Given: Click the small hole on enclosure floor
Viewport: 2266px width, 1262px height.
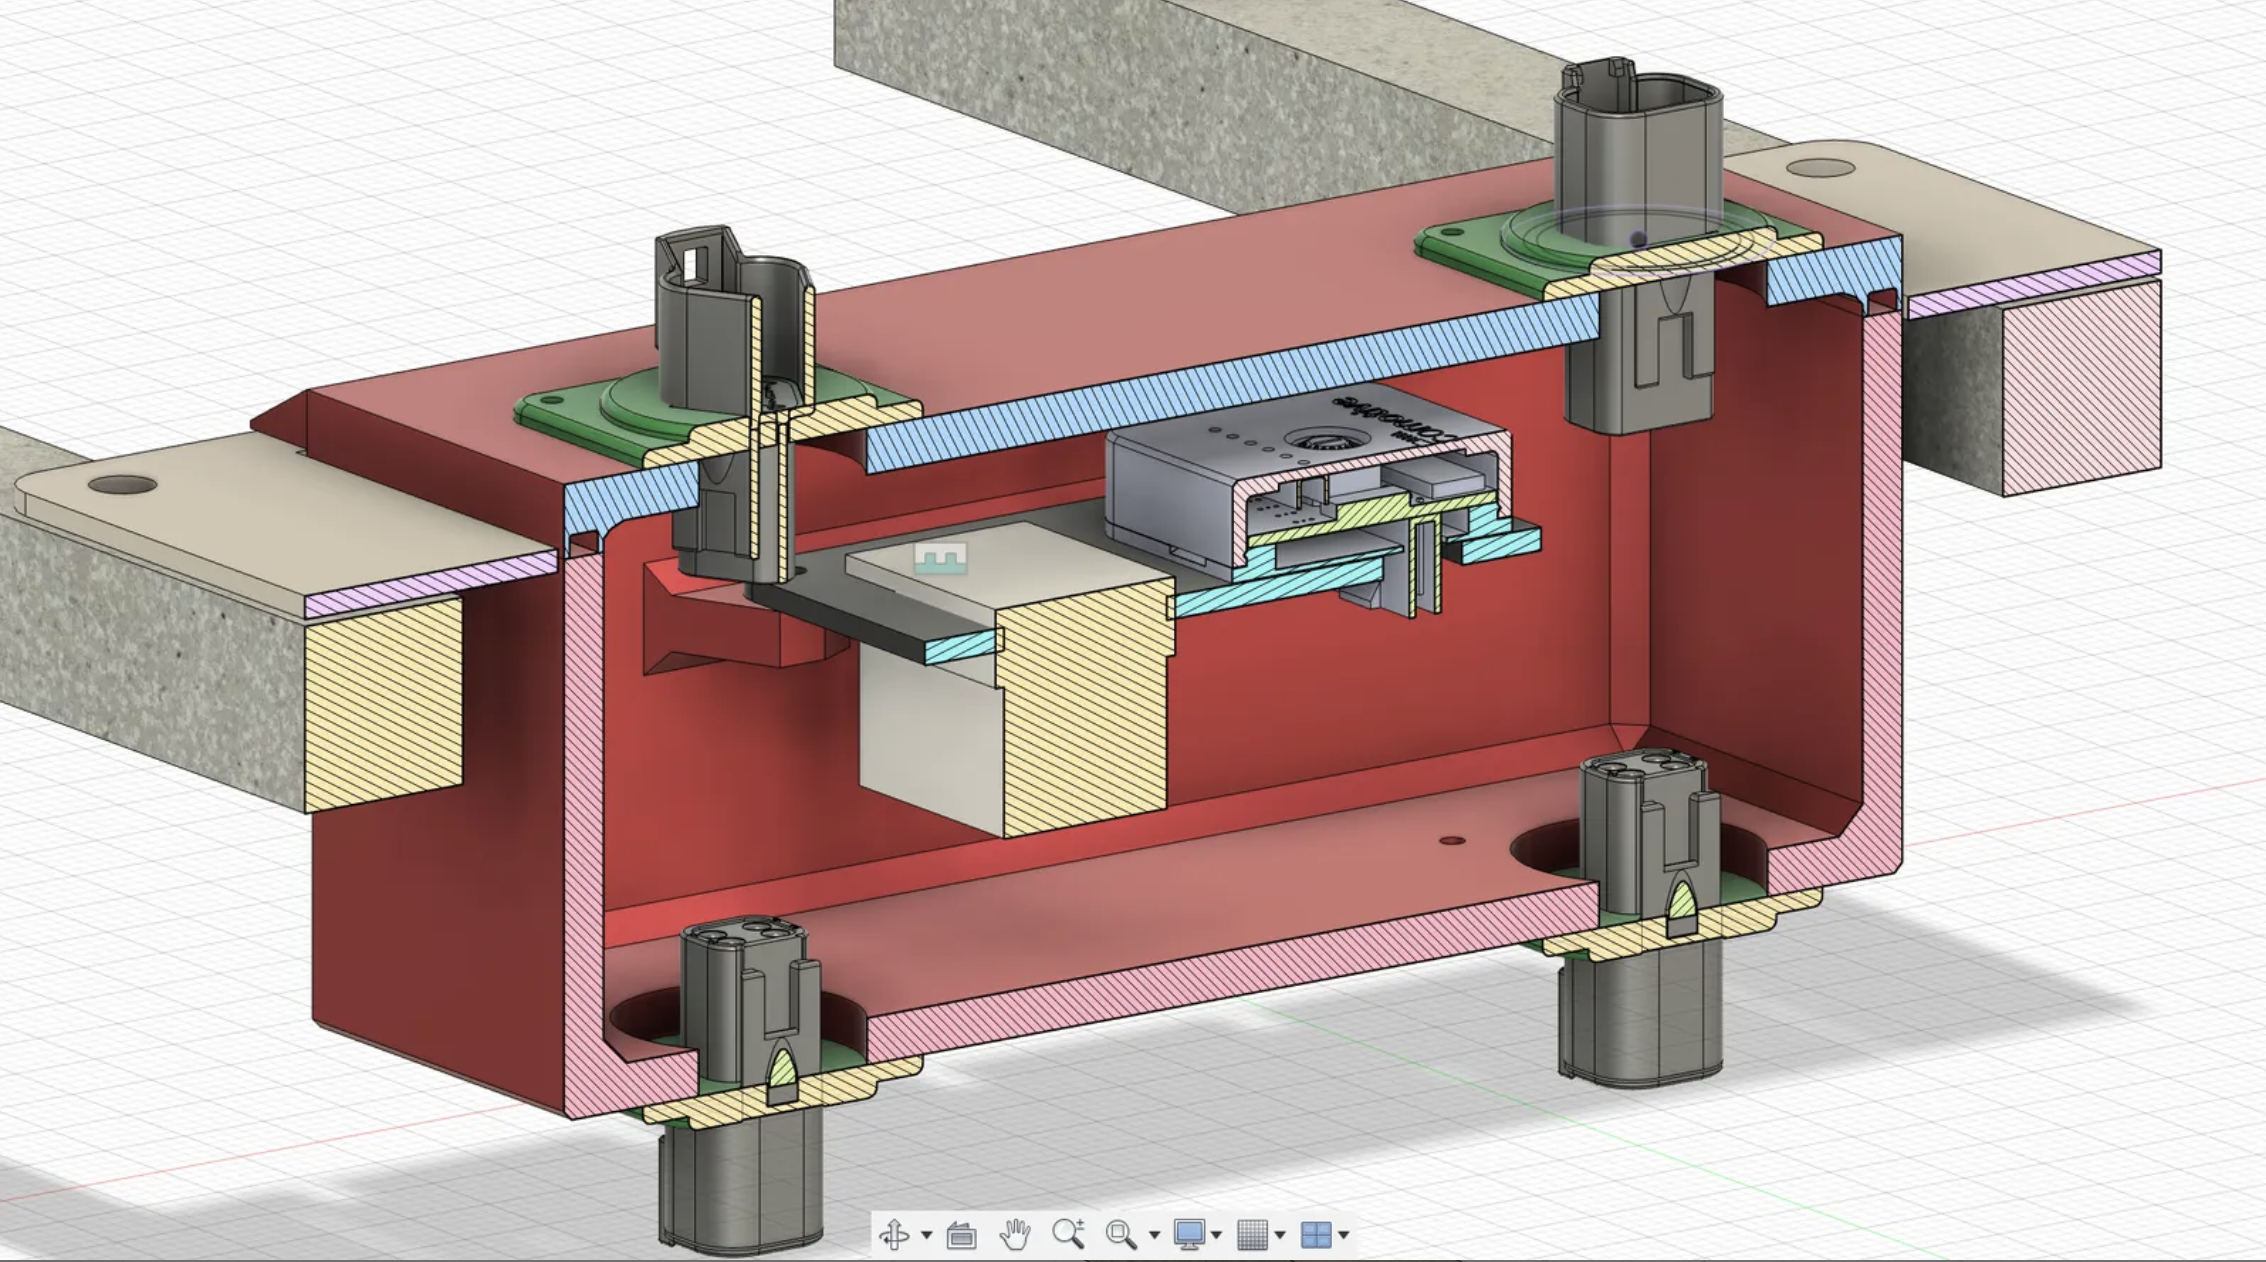Looking at the screenshot, I should click(x=1453, y=840).
